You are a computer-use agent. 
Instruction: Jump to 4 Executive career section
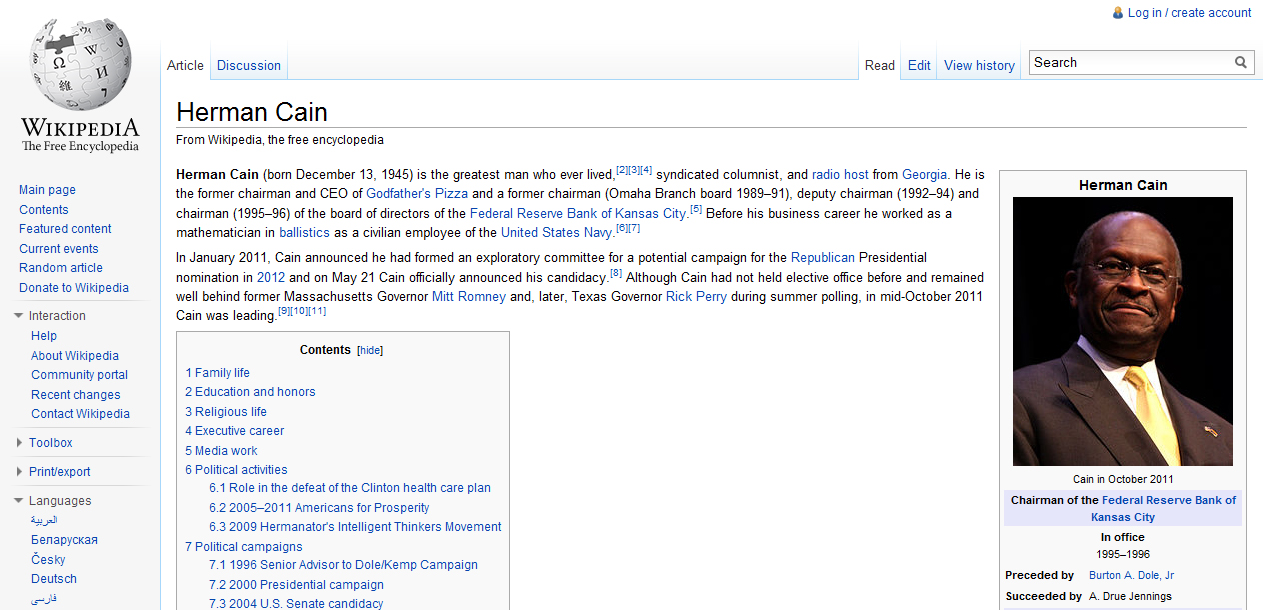click(235, 431)
